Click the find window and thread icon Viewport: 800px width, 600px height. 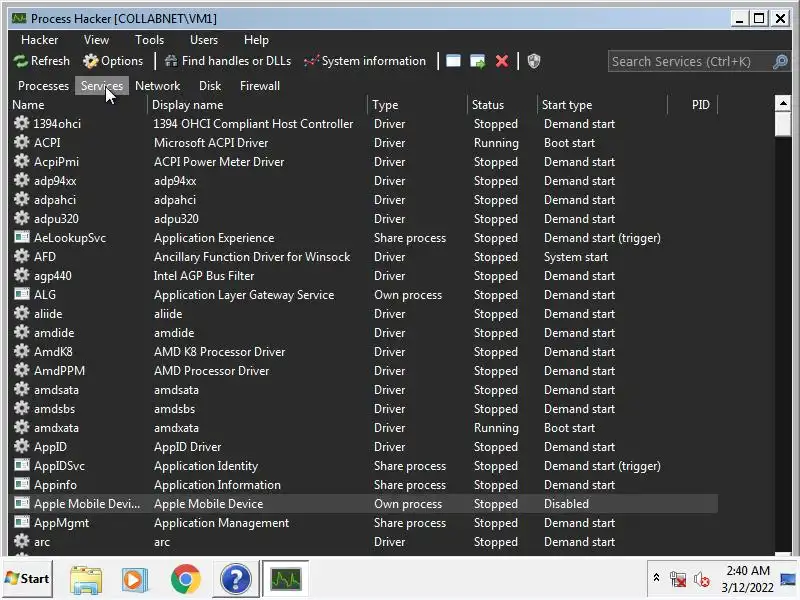478,61
